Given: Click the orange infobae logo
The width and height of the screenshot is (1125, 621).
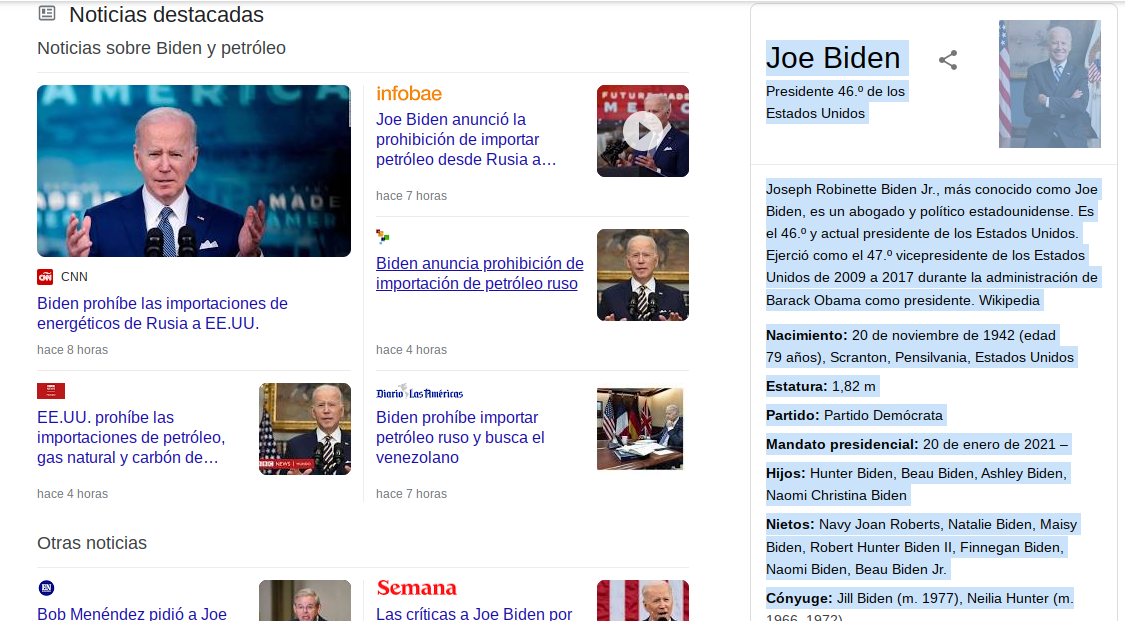Looking at the screenshot, I should point(408,93).
